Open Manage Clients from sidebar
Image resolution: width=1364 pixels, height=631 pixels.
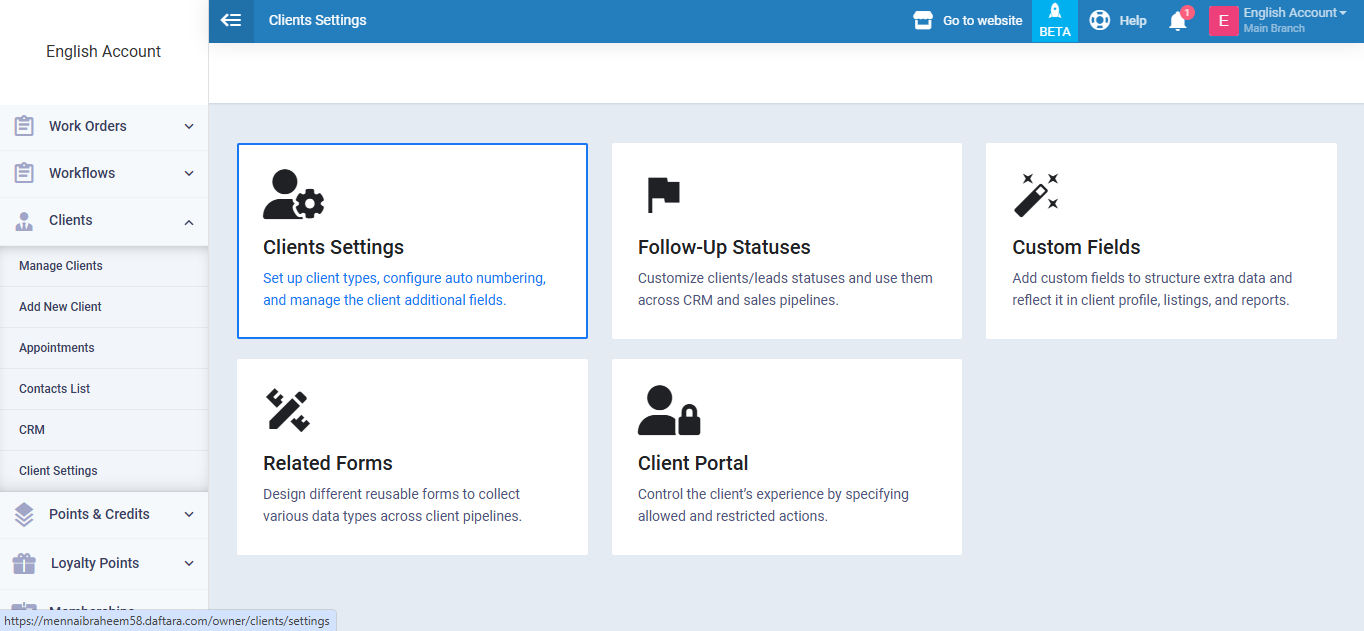coord(61,266)
